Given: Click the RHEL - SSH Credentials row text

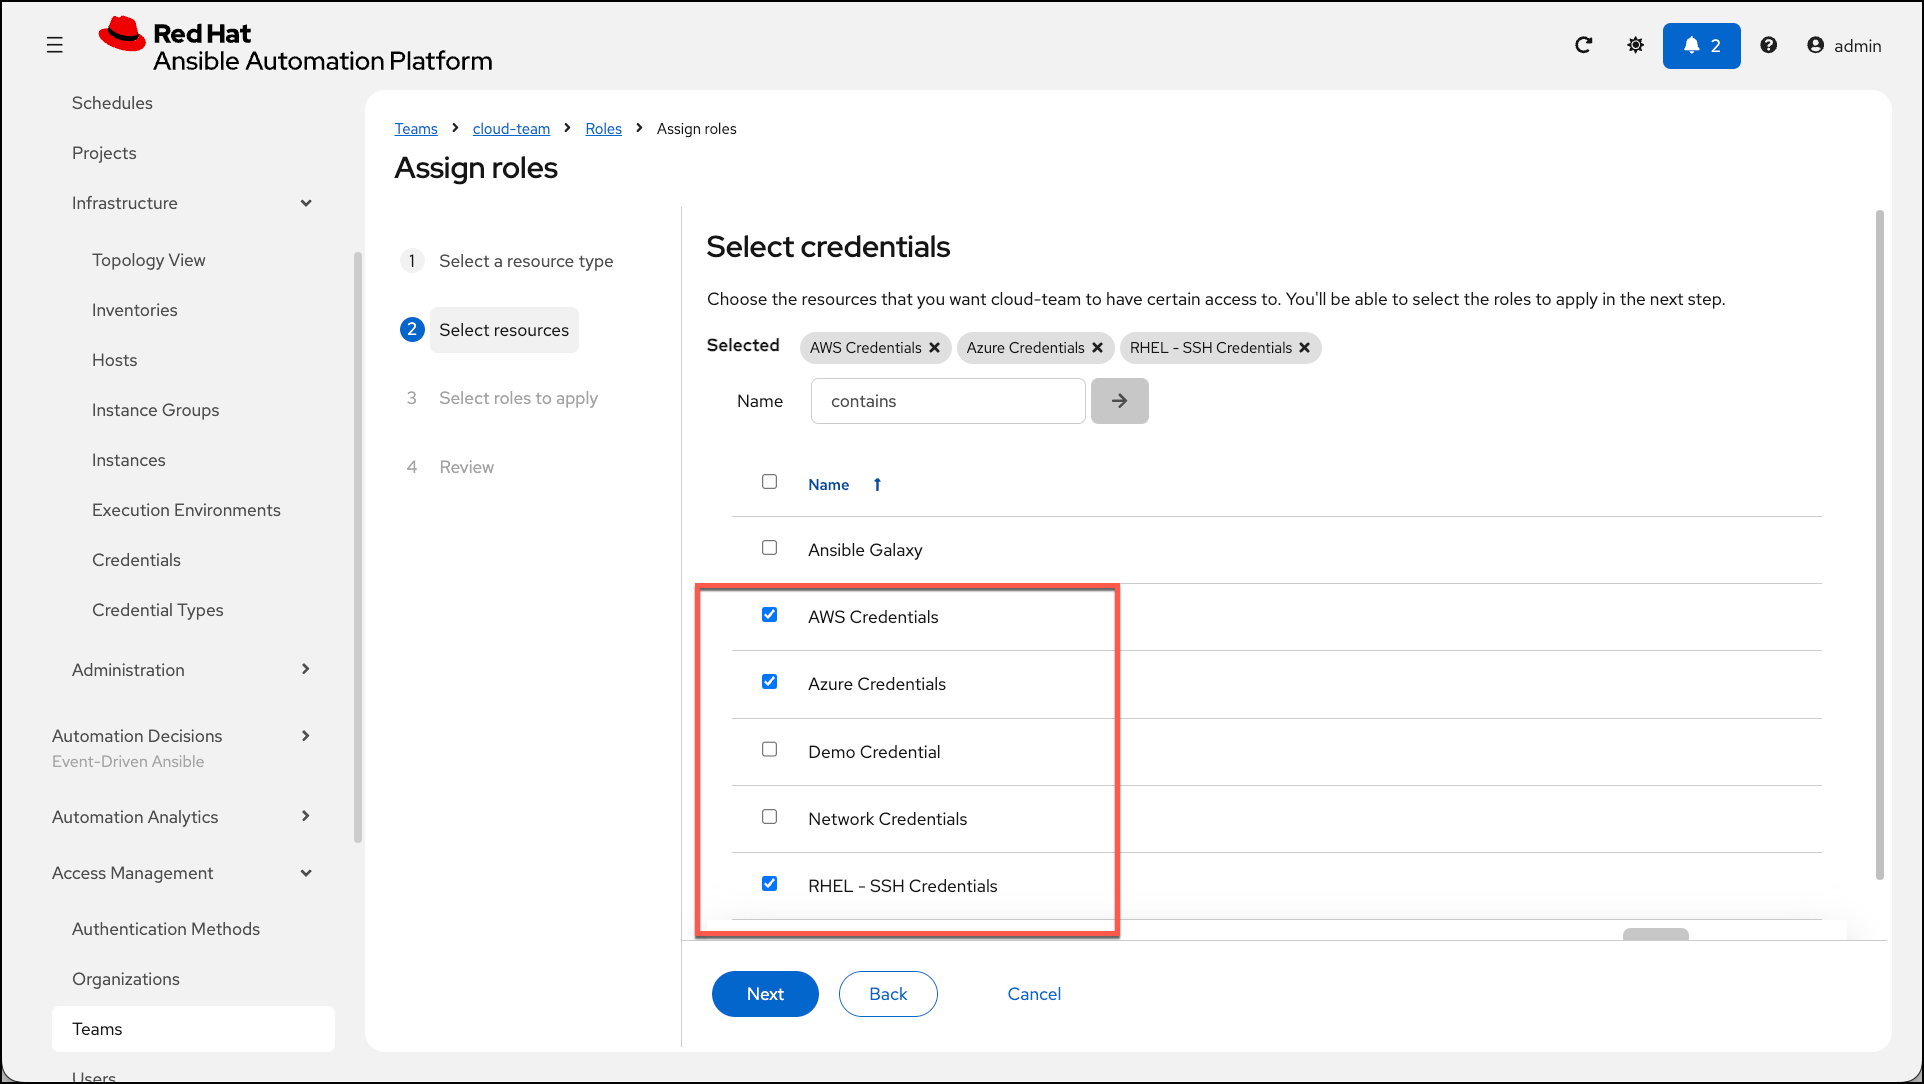Looking at the screenshot, I should (903, 886).
